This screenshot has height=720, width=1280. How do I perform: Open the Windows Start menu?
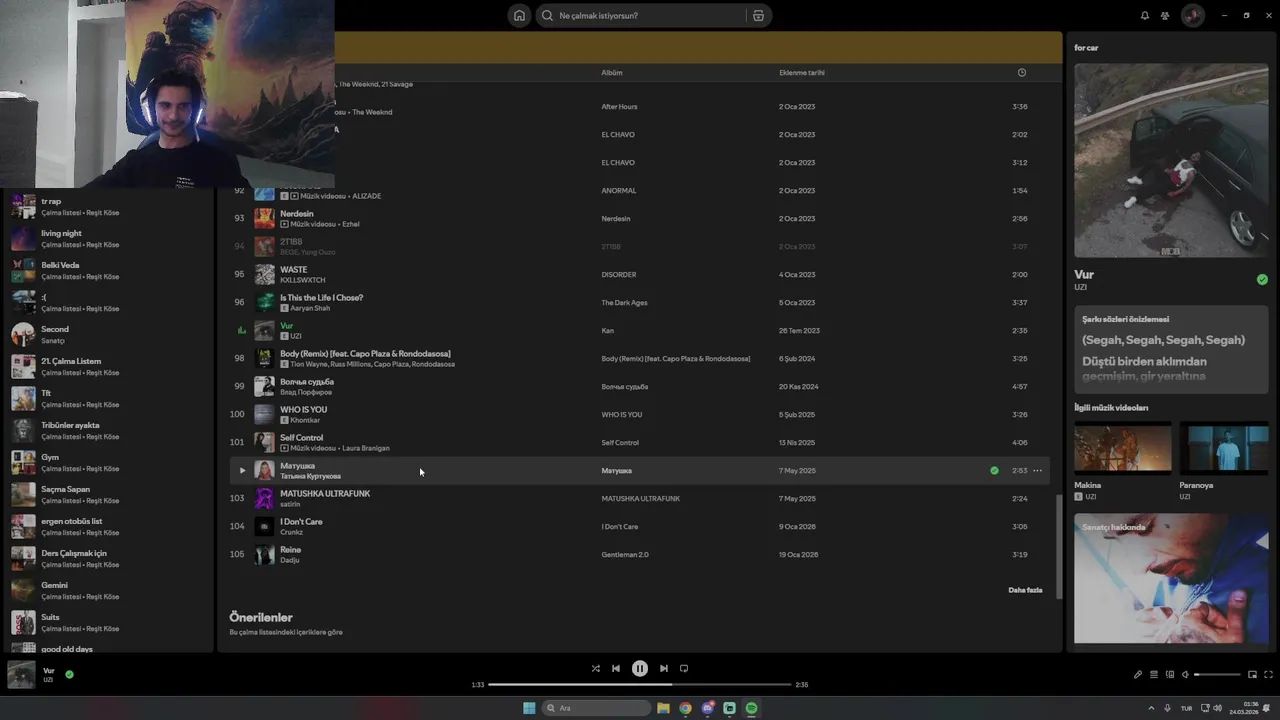529,708
